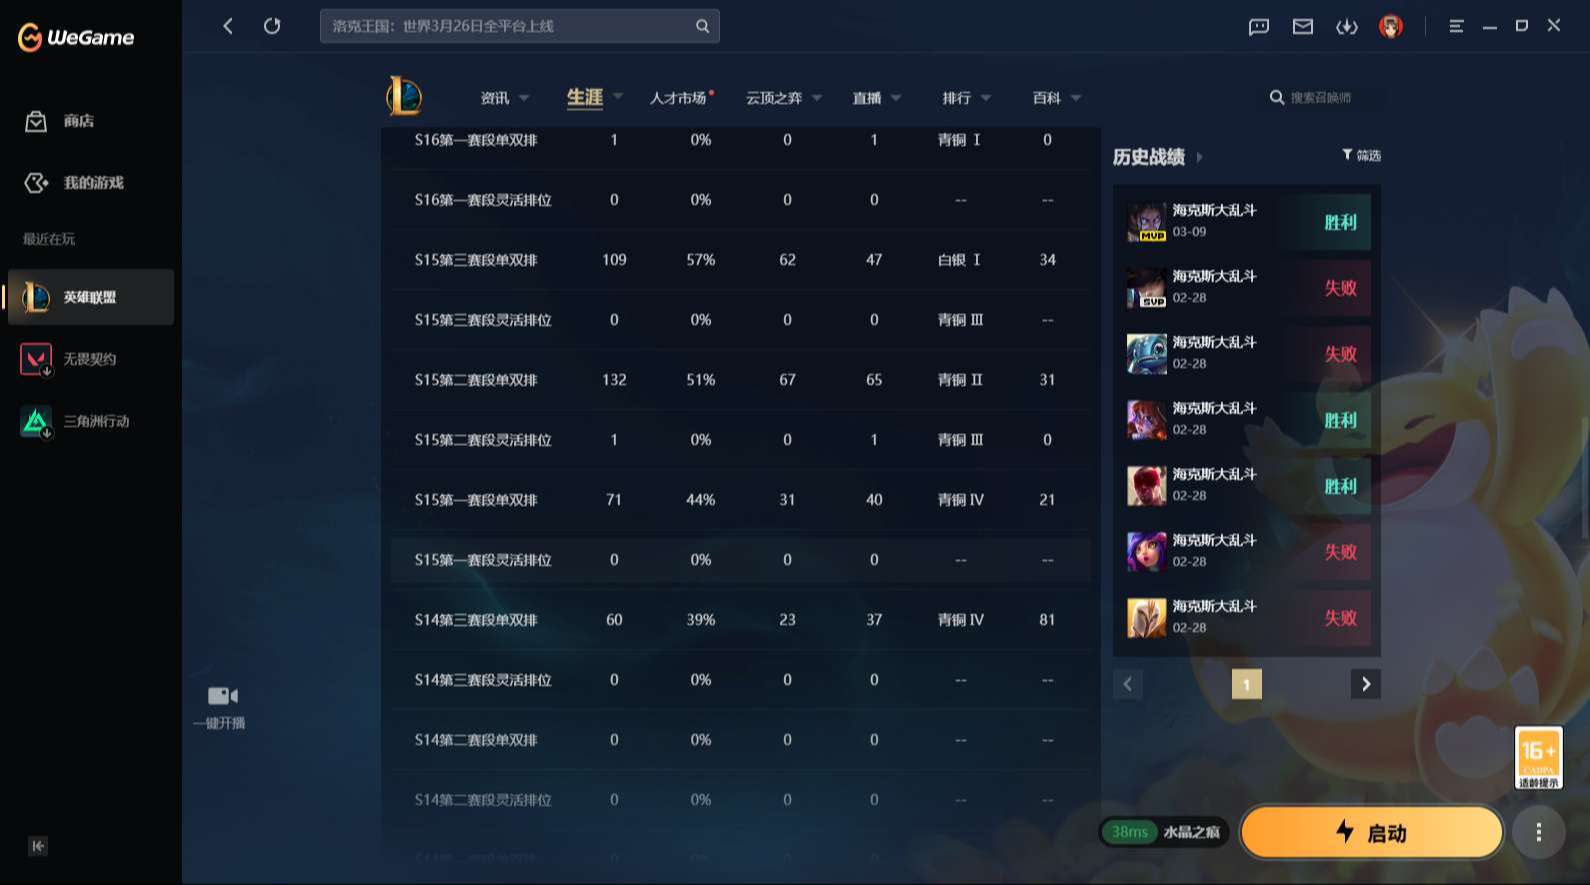The image size is (1590, 885).
Task: Open more options beside launch button
Action: tap(1538, 832)
